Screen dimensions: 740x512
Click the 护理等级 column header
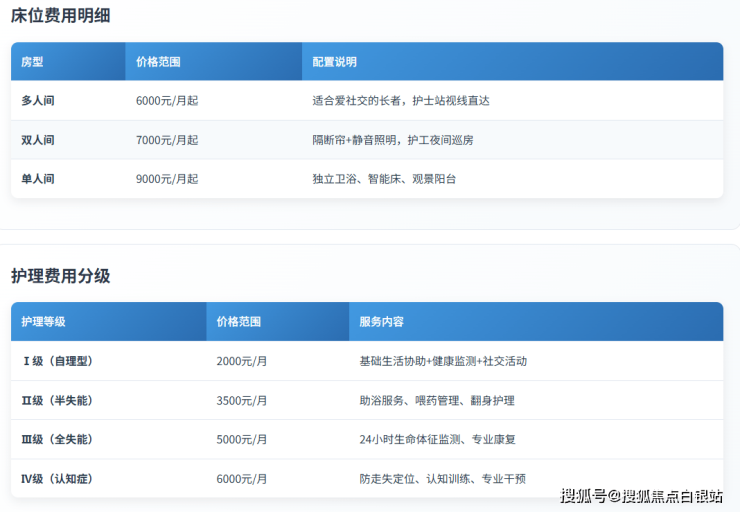click(44, 322)
